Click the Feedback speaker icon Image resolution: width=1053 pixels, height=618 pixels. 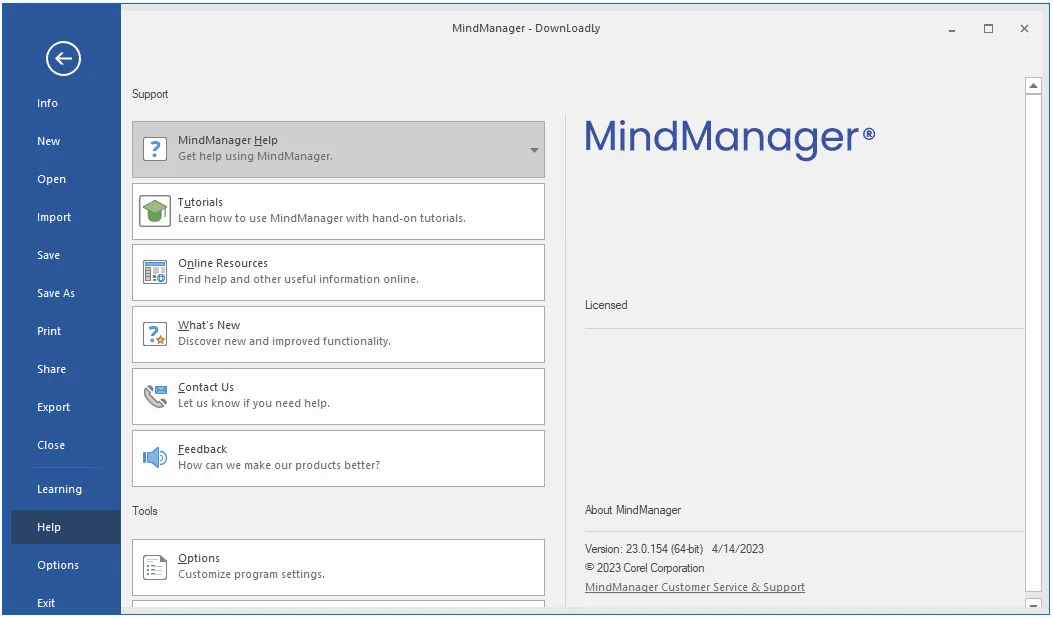pyautogui.click(x=155, y=457)
